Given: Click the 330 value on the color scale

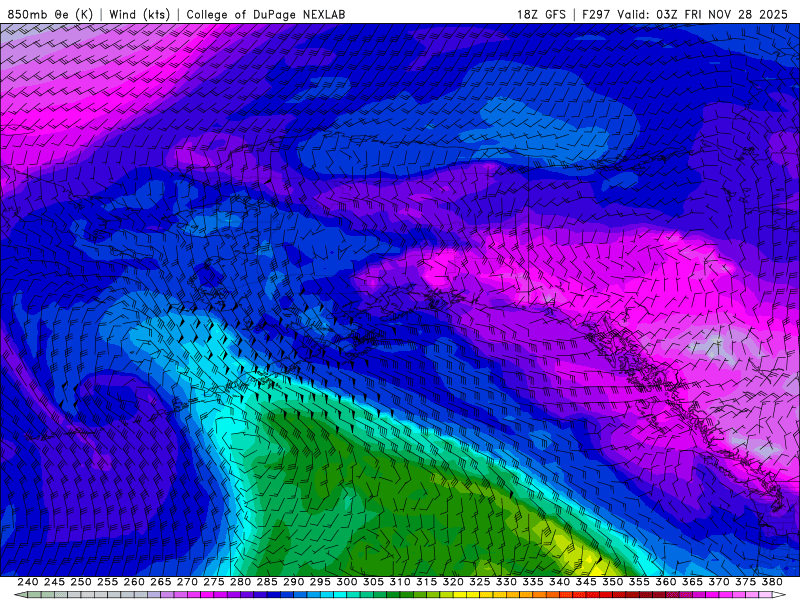Looking at the screenshot, I should [506, 582].
